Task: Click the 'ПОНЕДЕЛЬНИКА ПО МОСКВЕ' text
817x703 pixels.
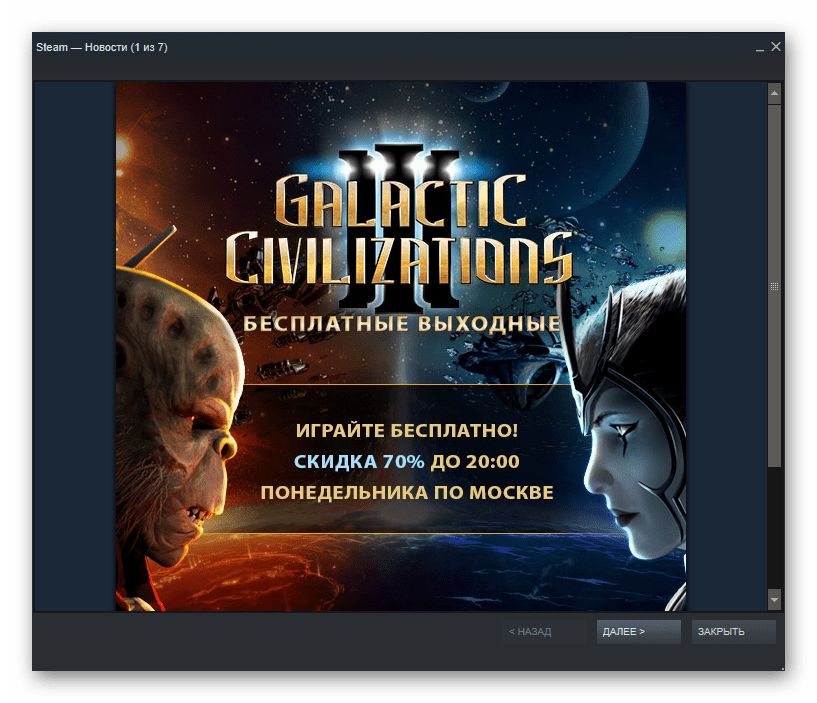Action: pyautogui.click(x=407, y=492)
